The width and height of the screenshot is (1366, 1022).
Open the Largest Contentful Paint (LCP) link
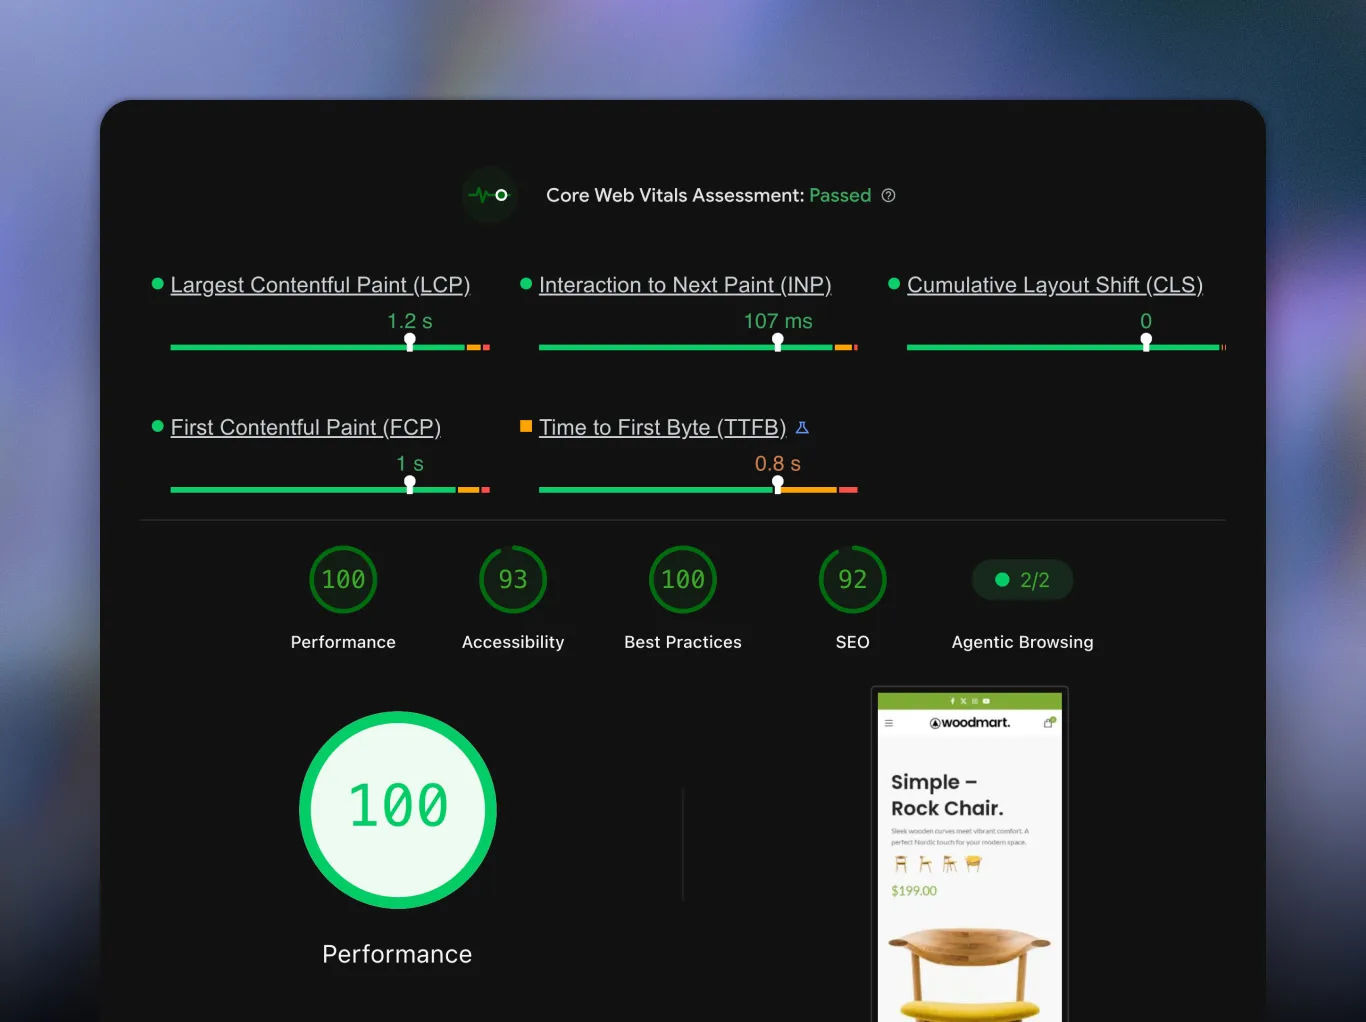tap(320, 285)
